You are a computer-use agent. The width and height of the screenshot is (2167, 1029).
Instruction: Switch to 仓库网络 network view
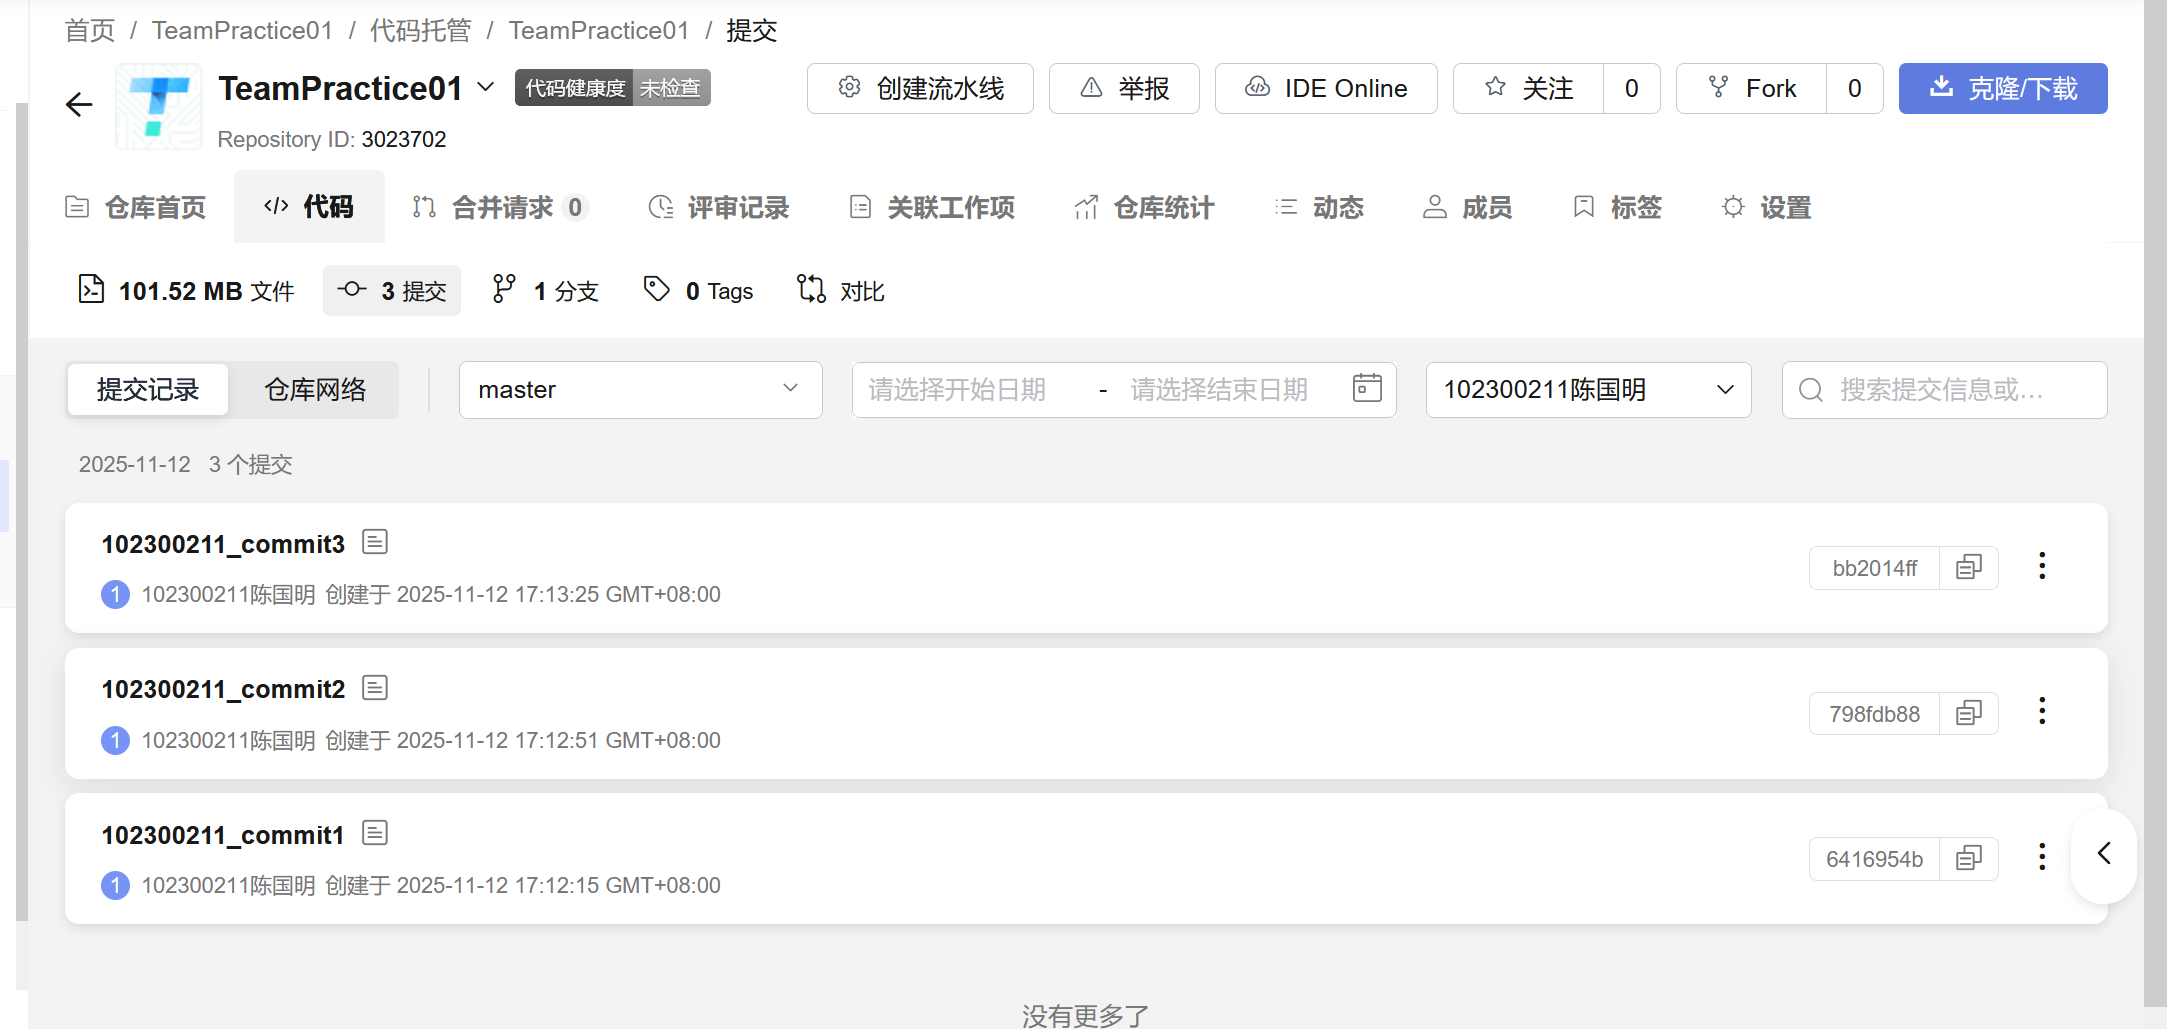314,389
